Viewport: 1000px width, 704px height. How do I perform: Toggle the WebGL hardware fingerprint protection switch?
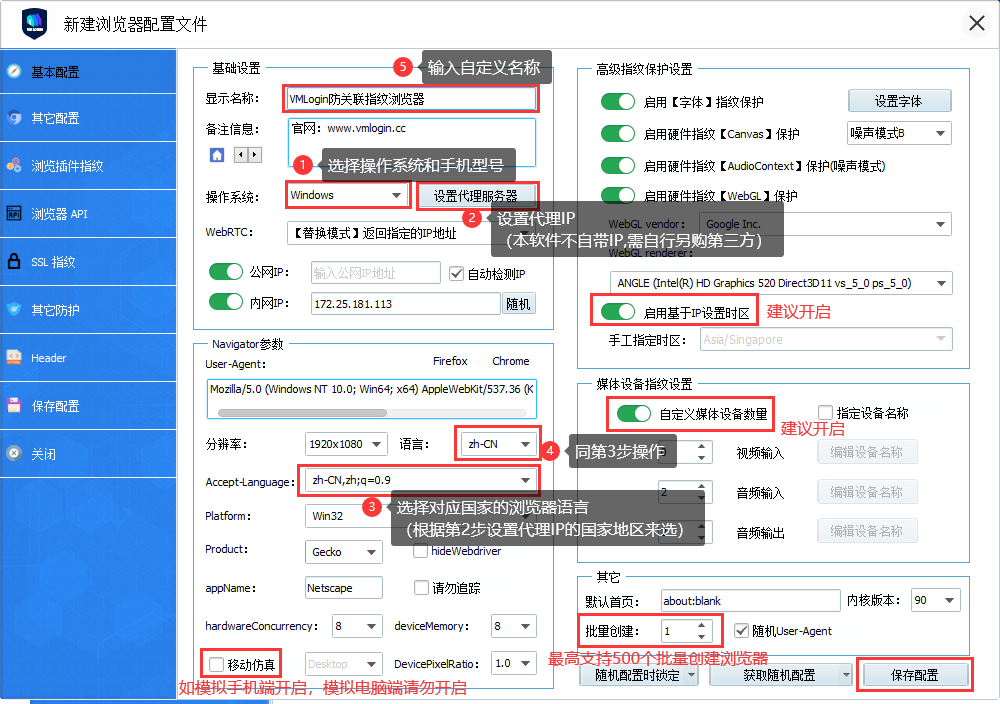(x=617, y=194)
